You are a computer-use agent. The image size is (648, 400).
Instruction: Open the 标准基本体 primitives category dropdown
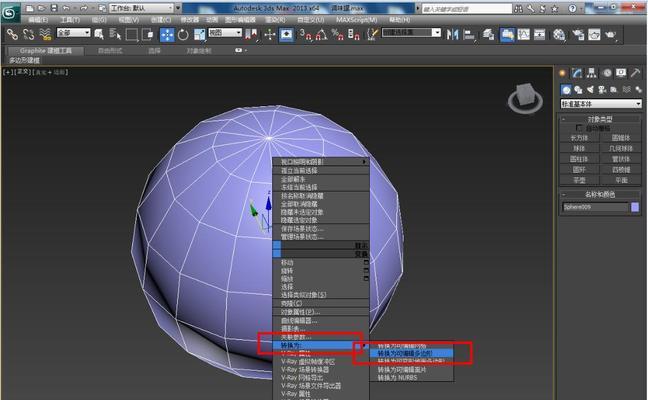pos(601,104)
